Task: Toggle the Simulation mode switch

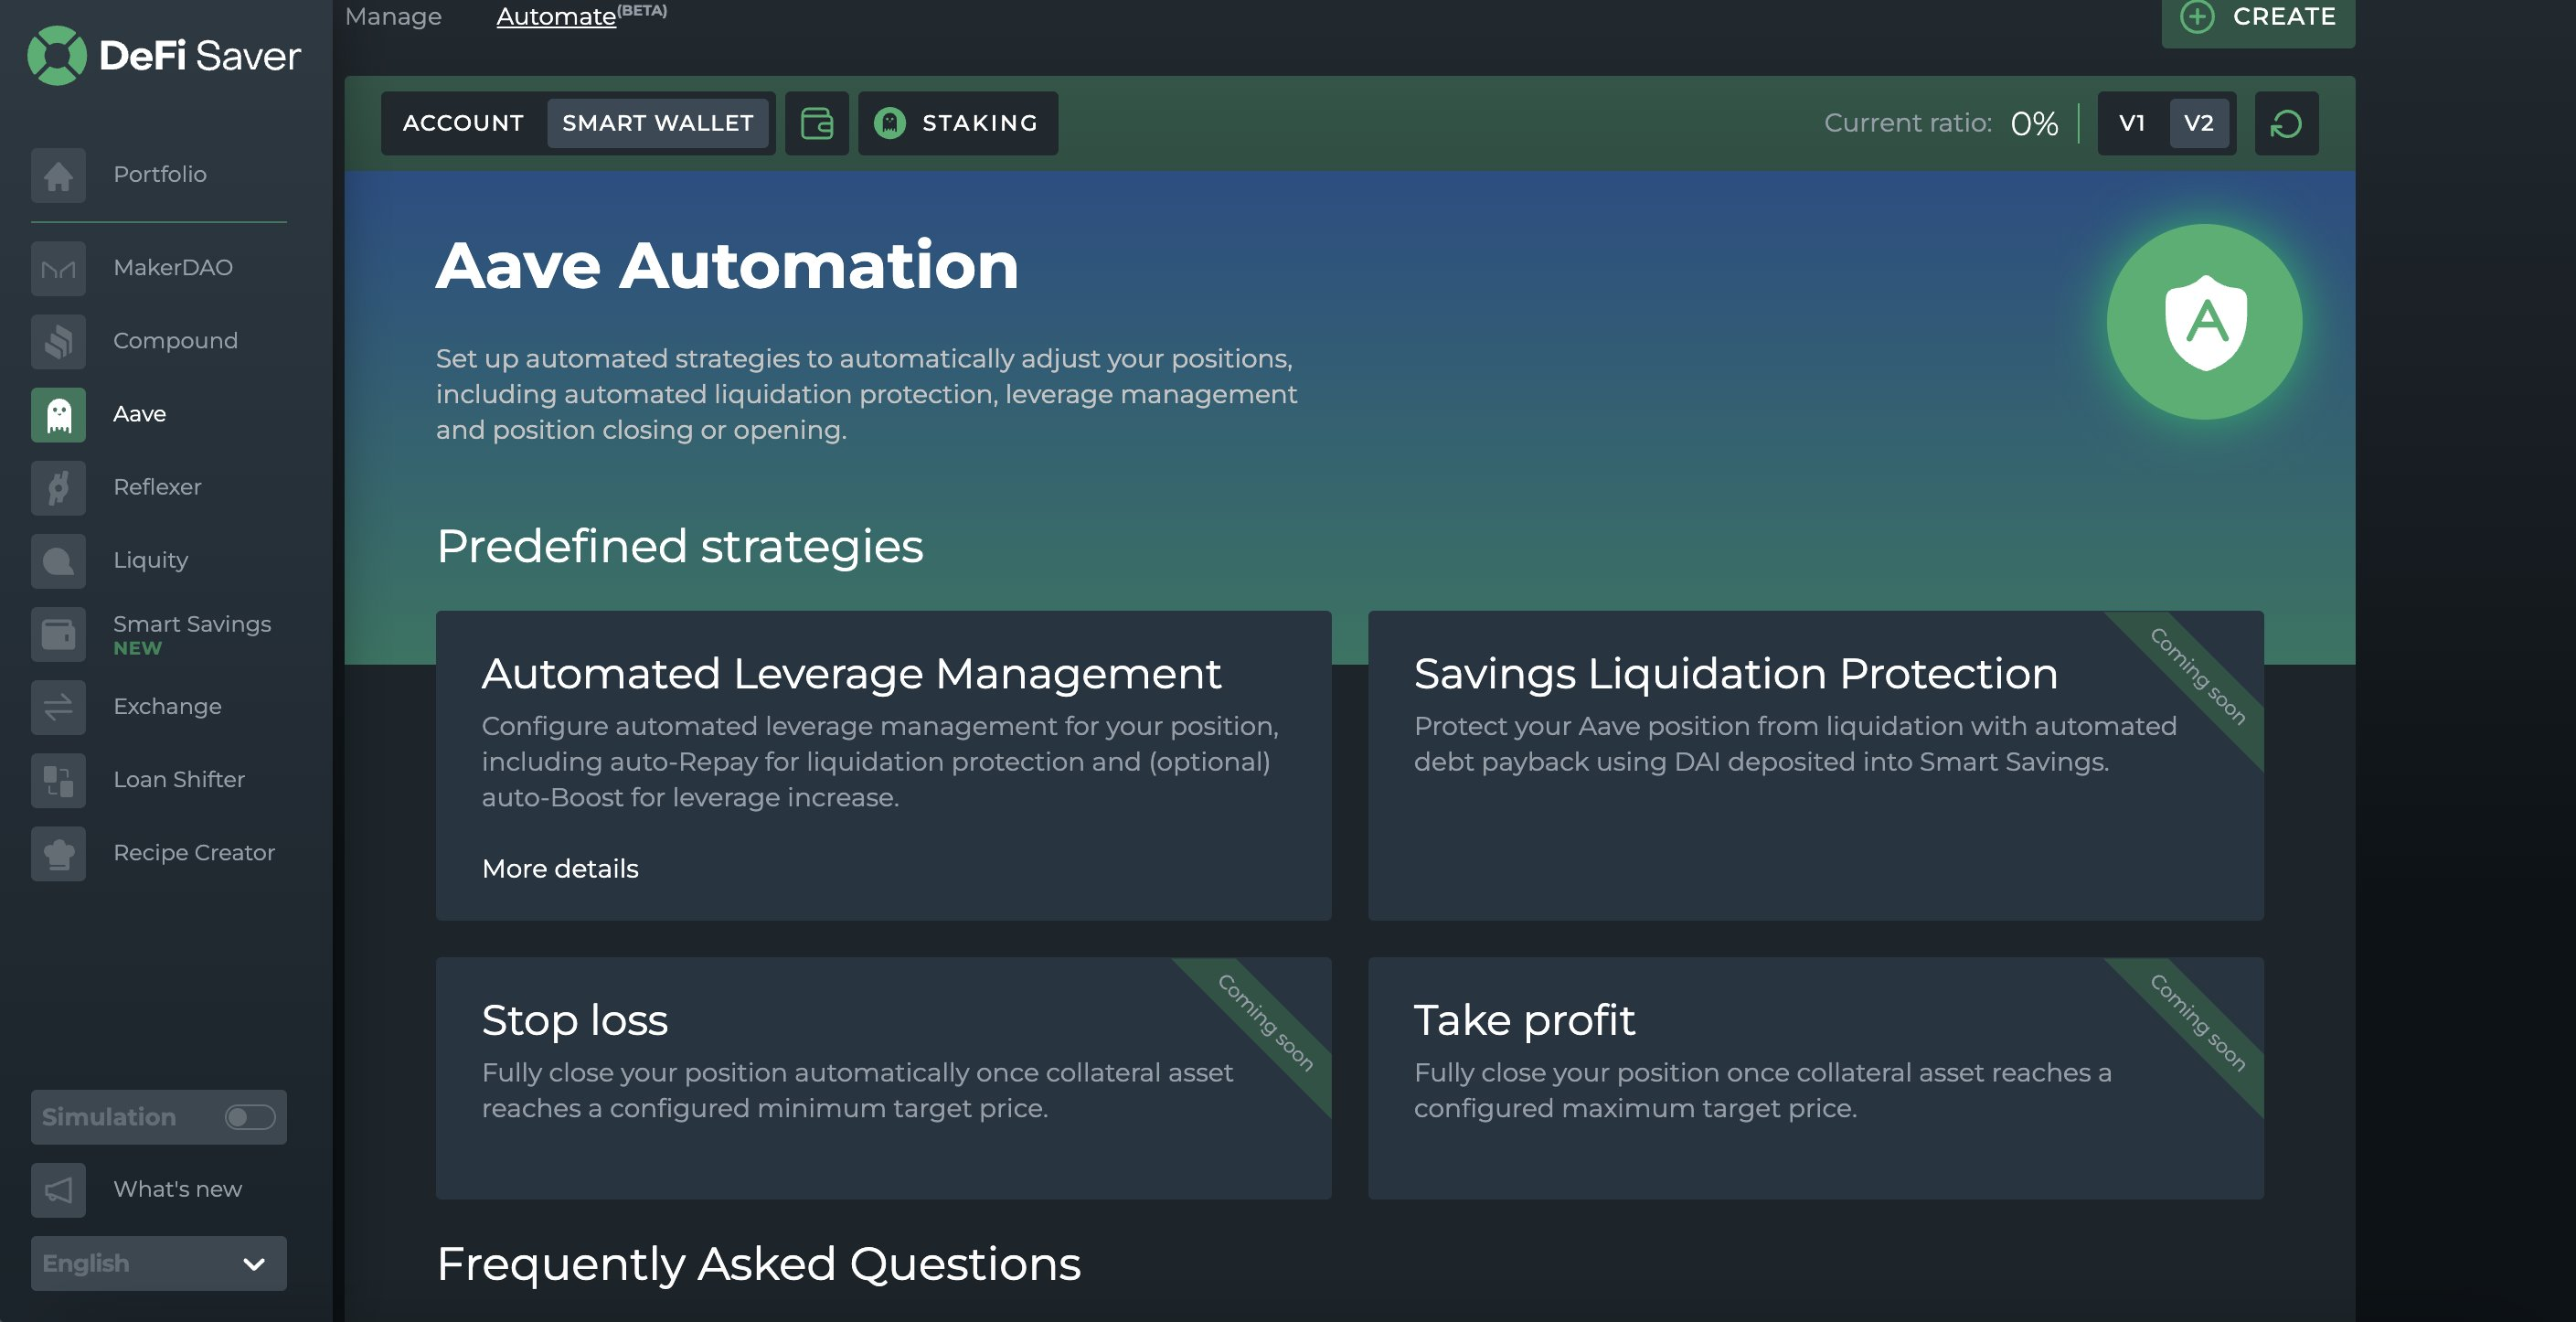Action: coord(248,1116)
